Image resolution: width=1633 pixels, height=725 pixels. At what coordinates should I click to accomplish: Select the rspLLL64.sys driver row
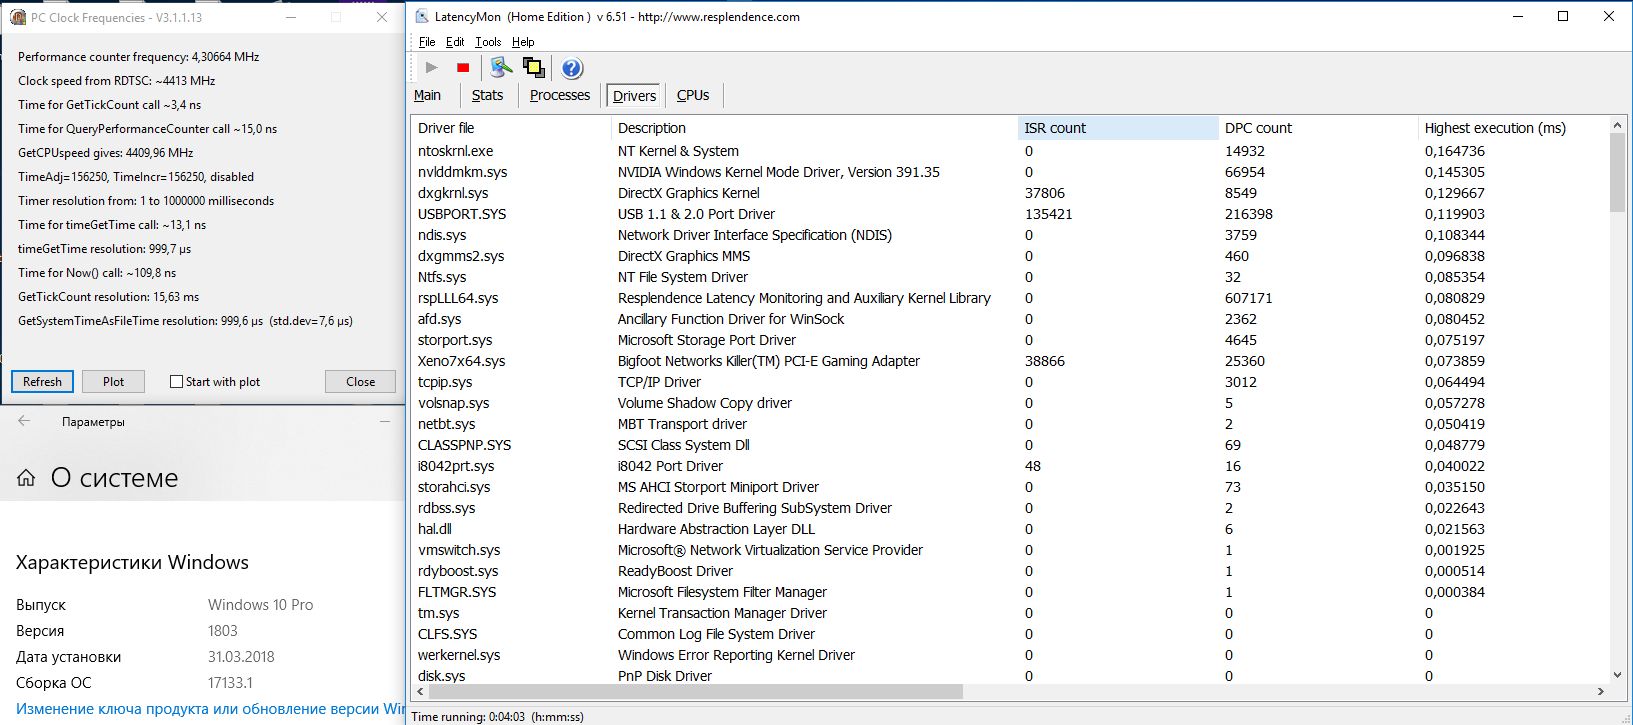tap(1010, 298)
